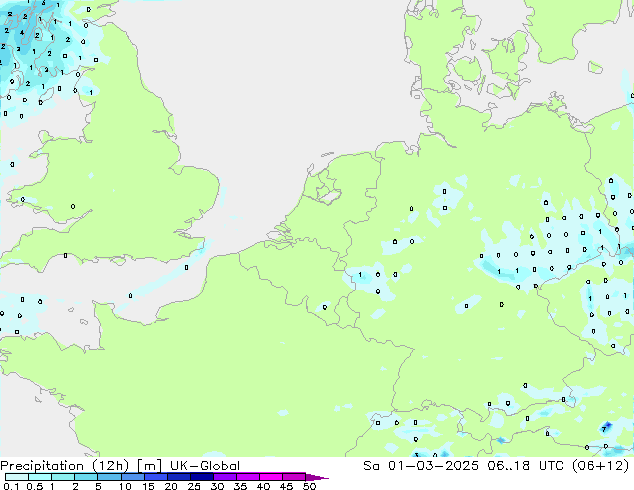This screenshot has height=490, width=634.
Task: Click the 10–15 blue legend swatch
Action: tap(132, 477)
